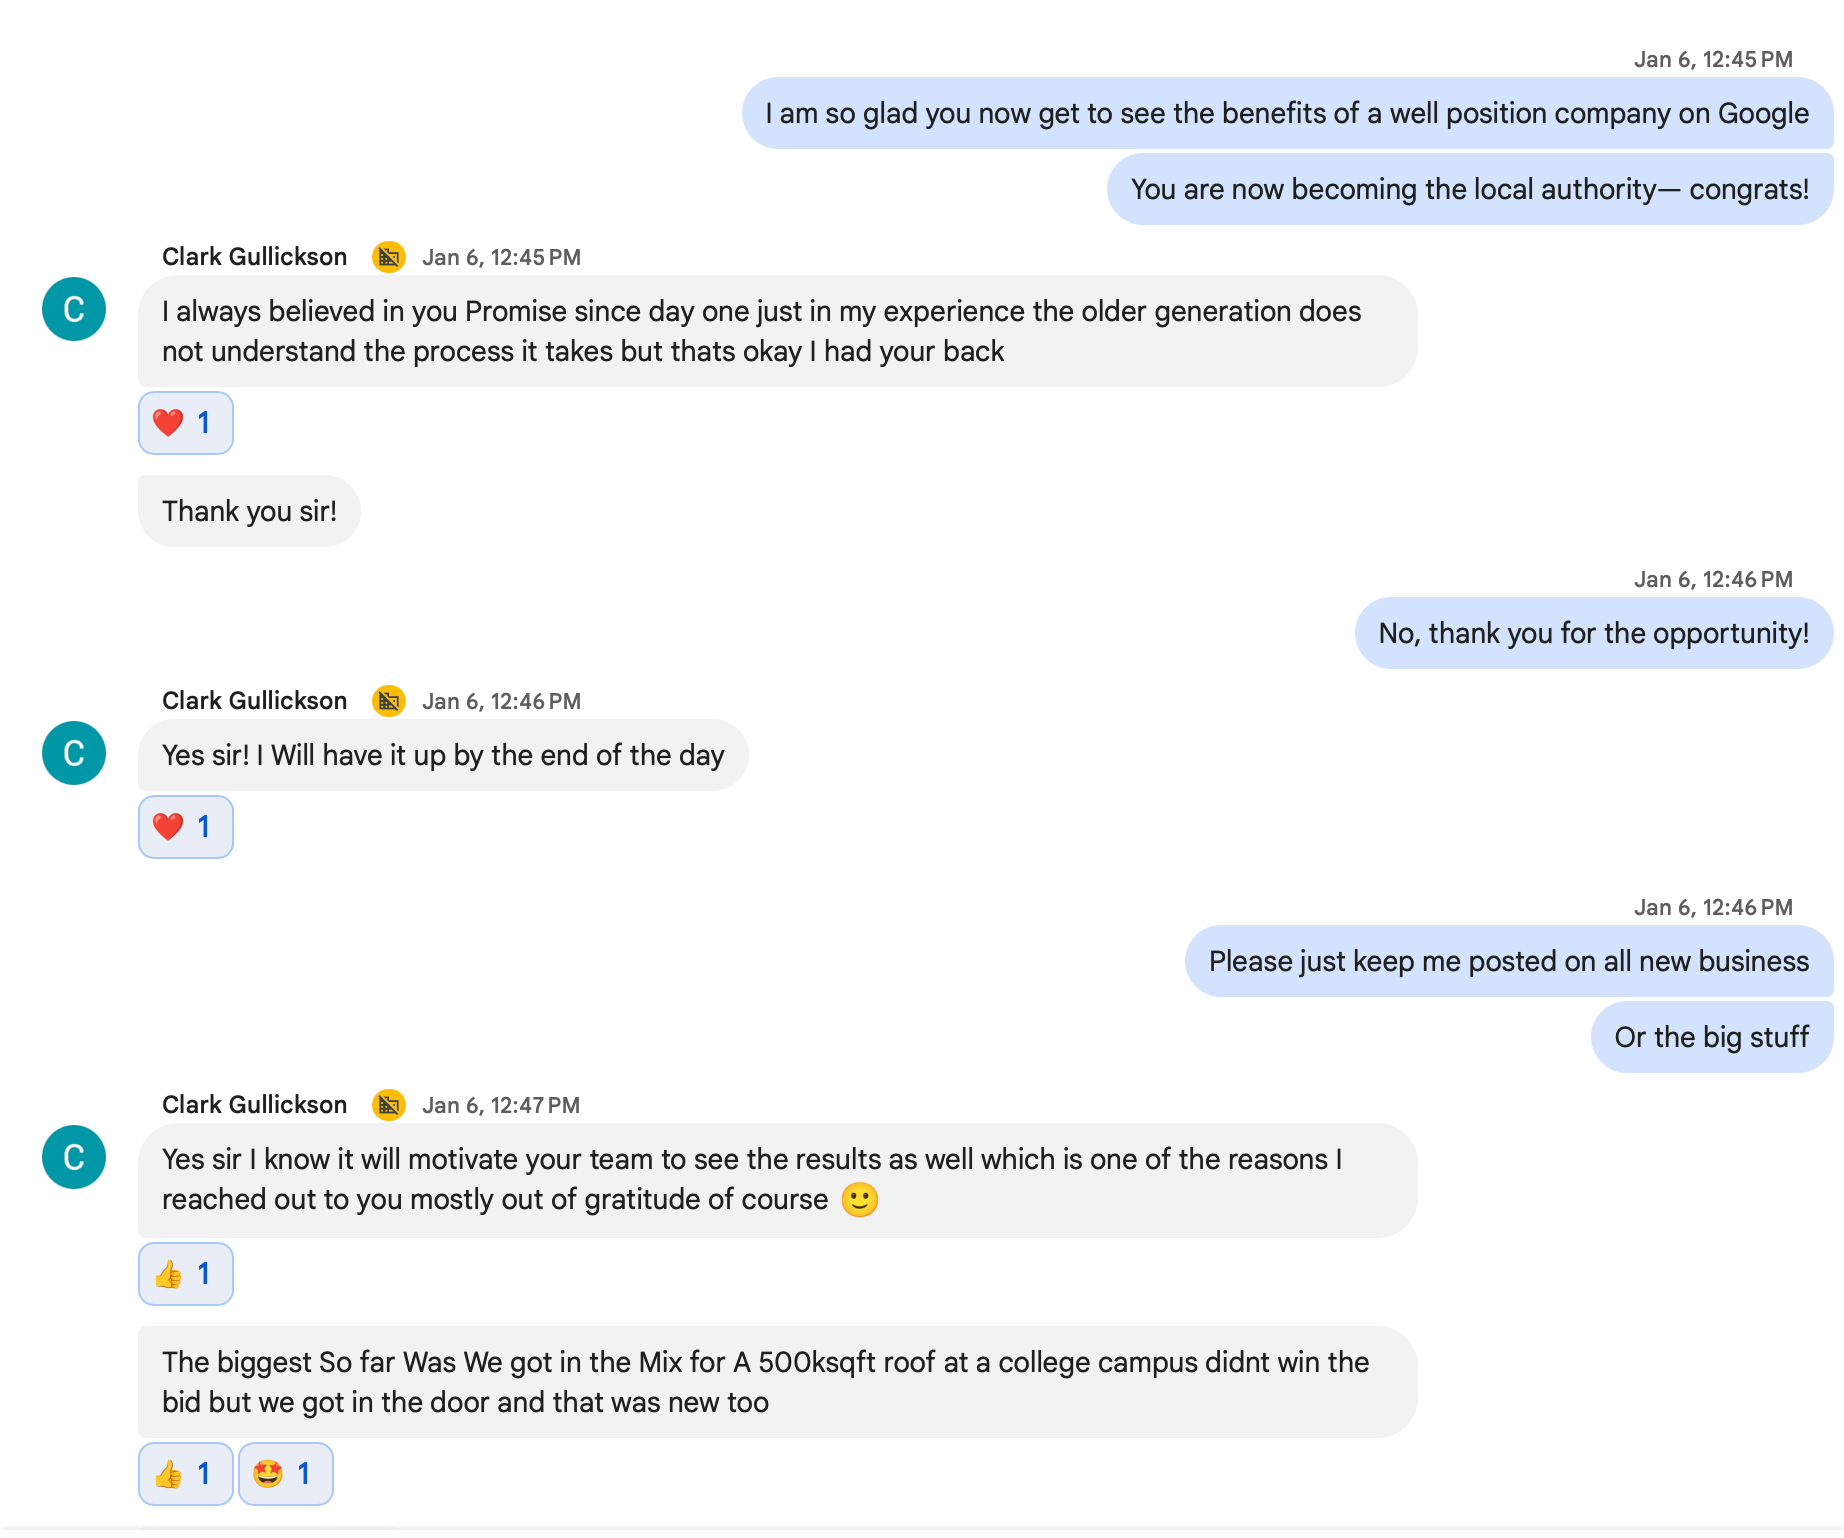Toggle the thumbs-up reaction under the '500ksqft roof' message
Image resolution: width=1844 pixels, height=1538 pixels.
tap(185, 1474)
